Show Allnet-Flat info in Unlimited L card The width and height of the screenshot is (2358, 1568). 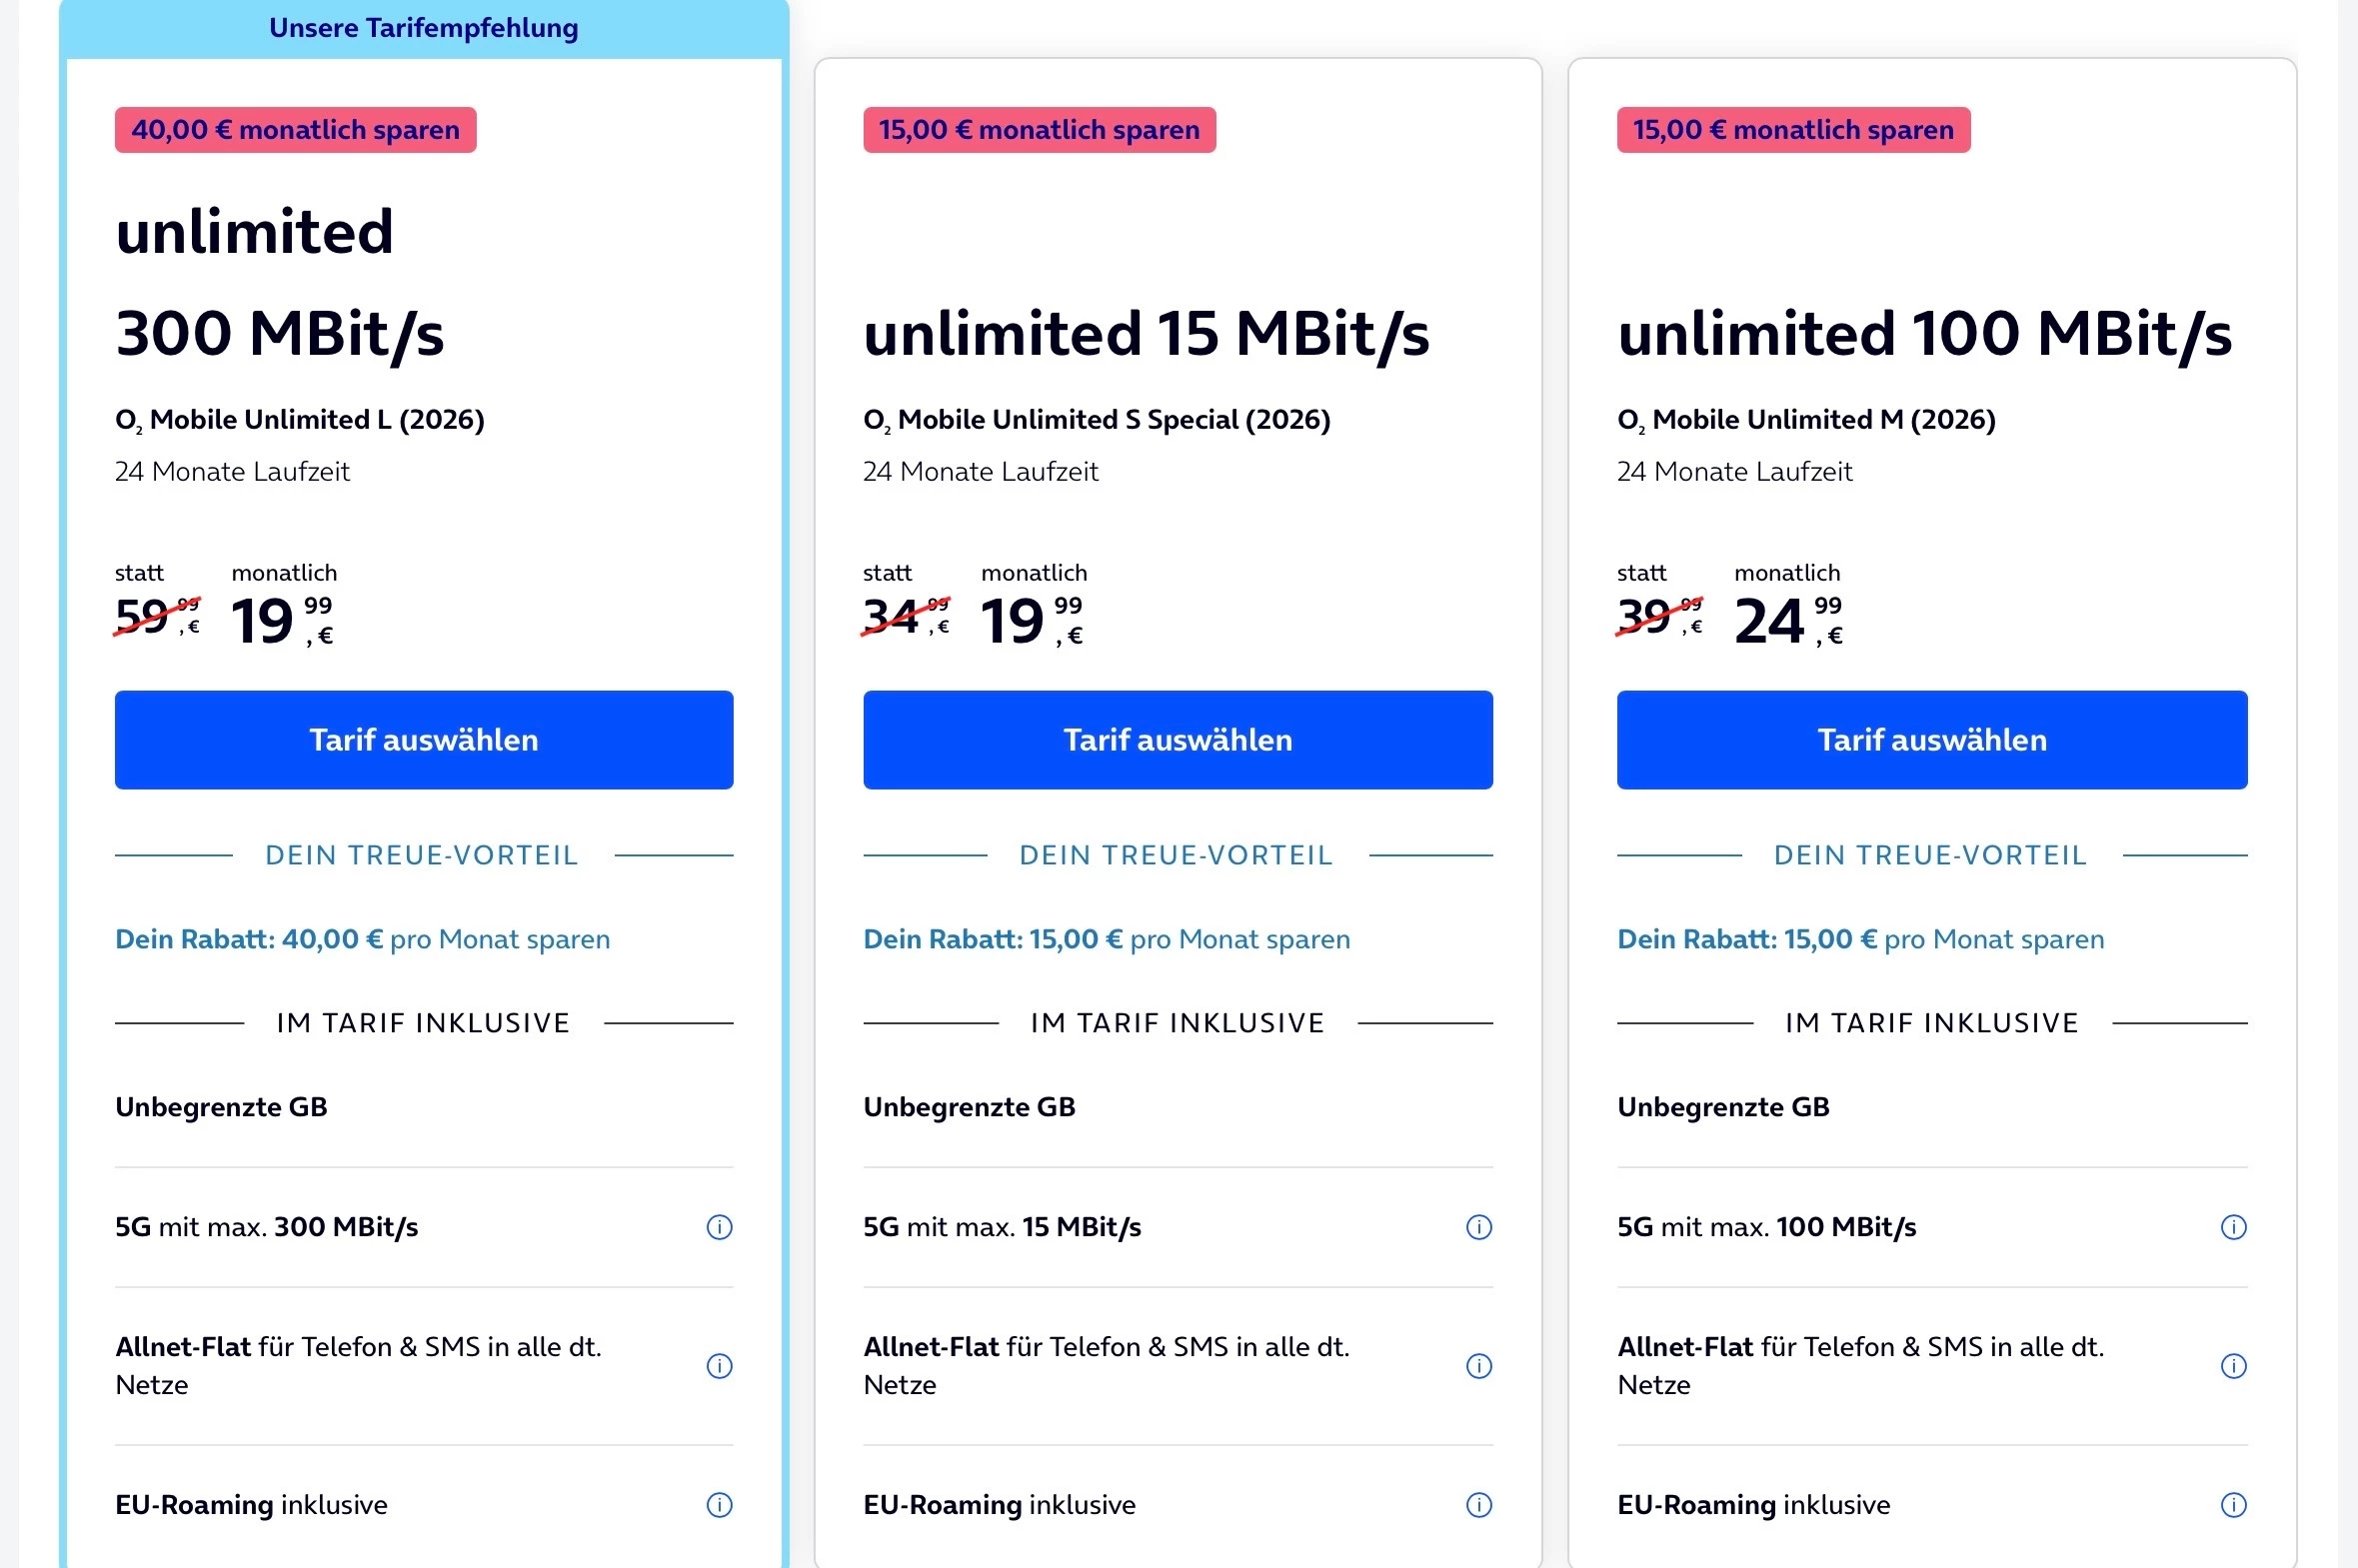(719, 1366)
